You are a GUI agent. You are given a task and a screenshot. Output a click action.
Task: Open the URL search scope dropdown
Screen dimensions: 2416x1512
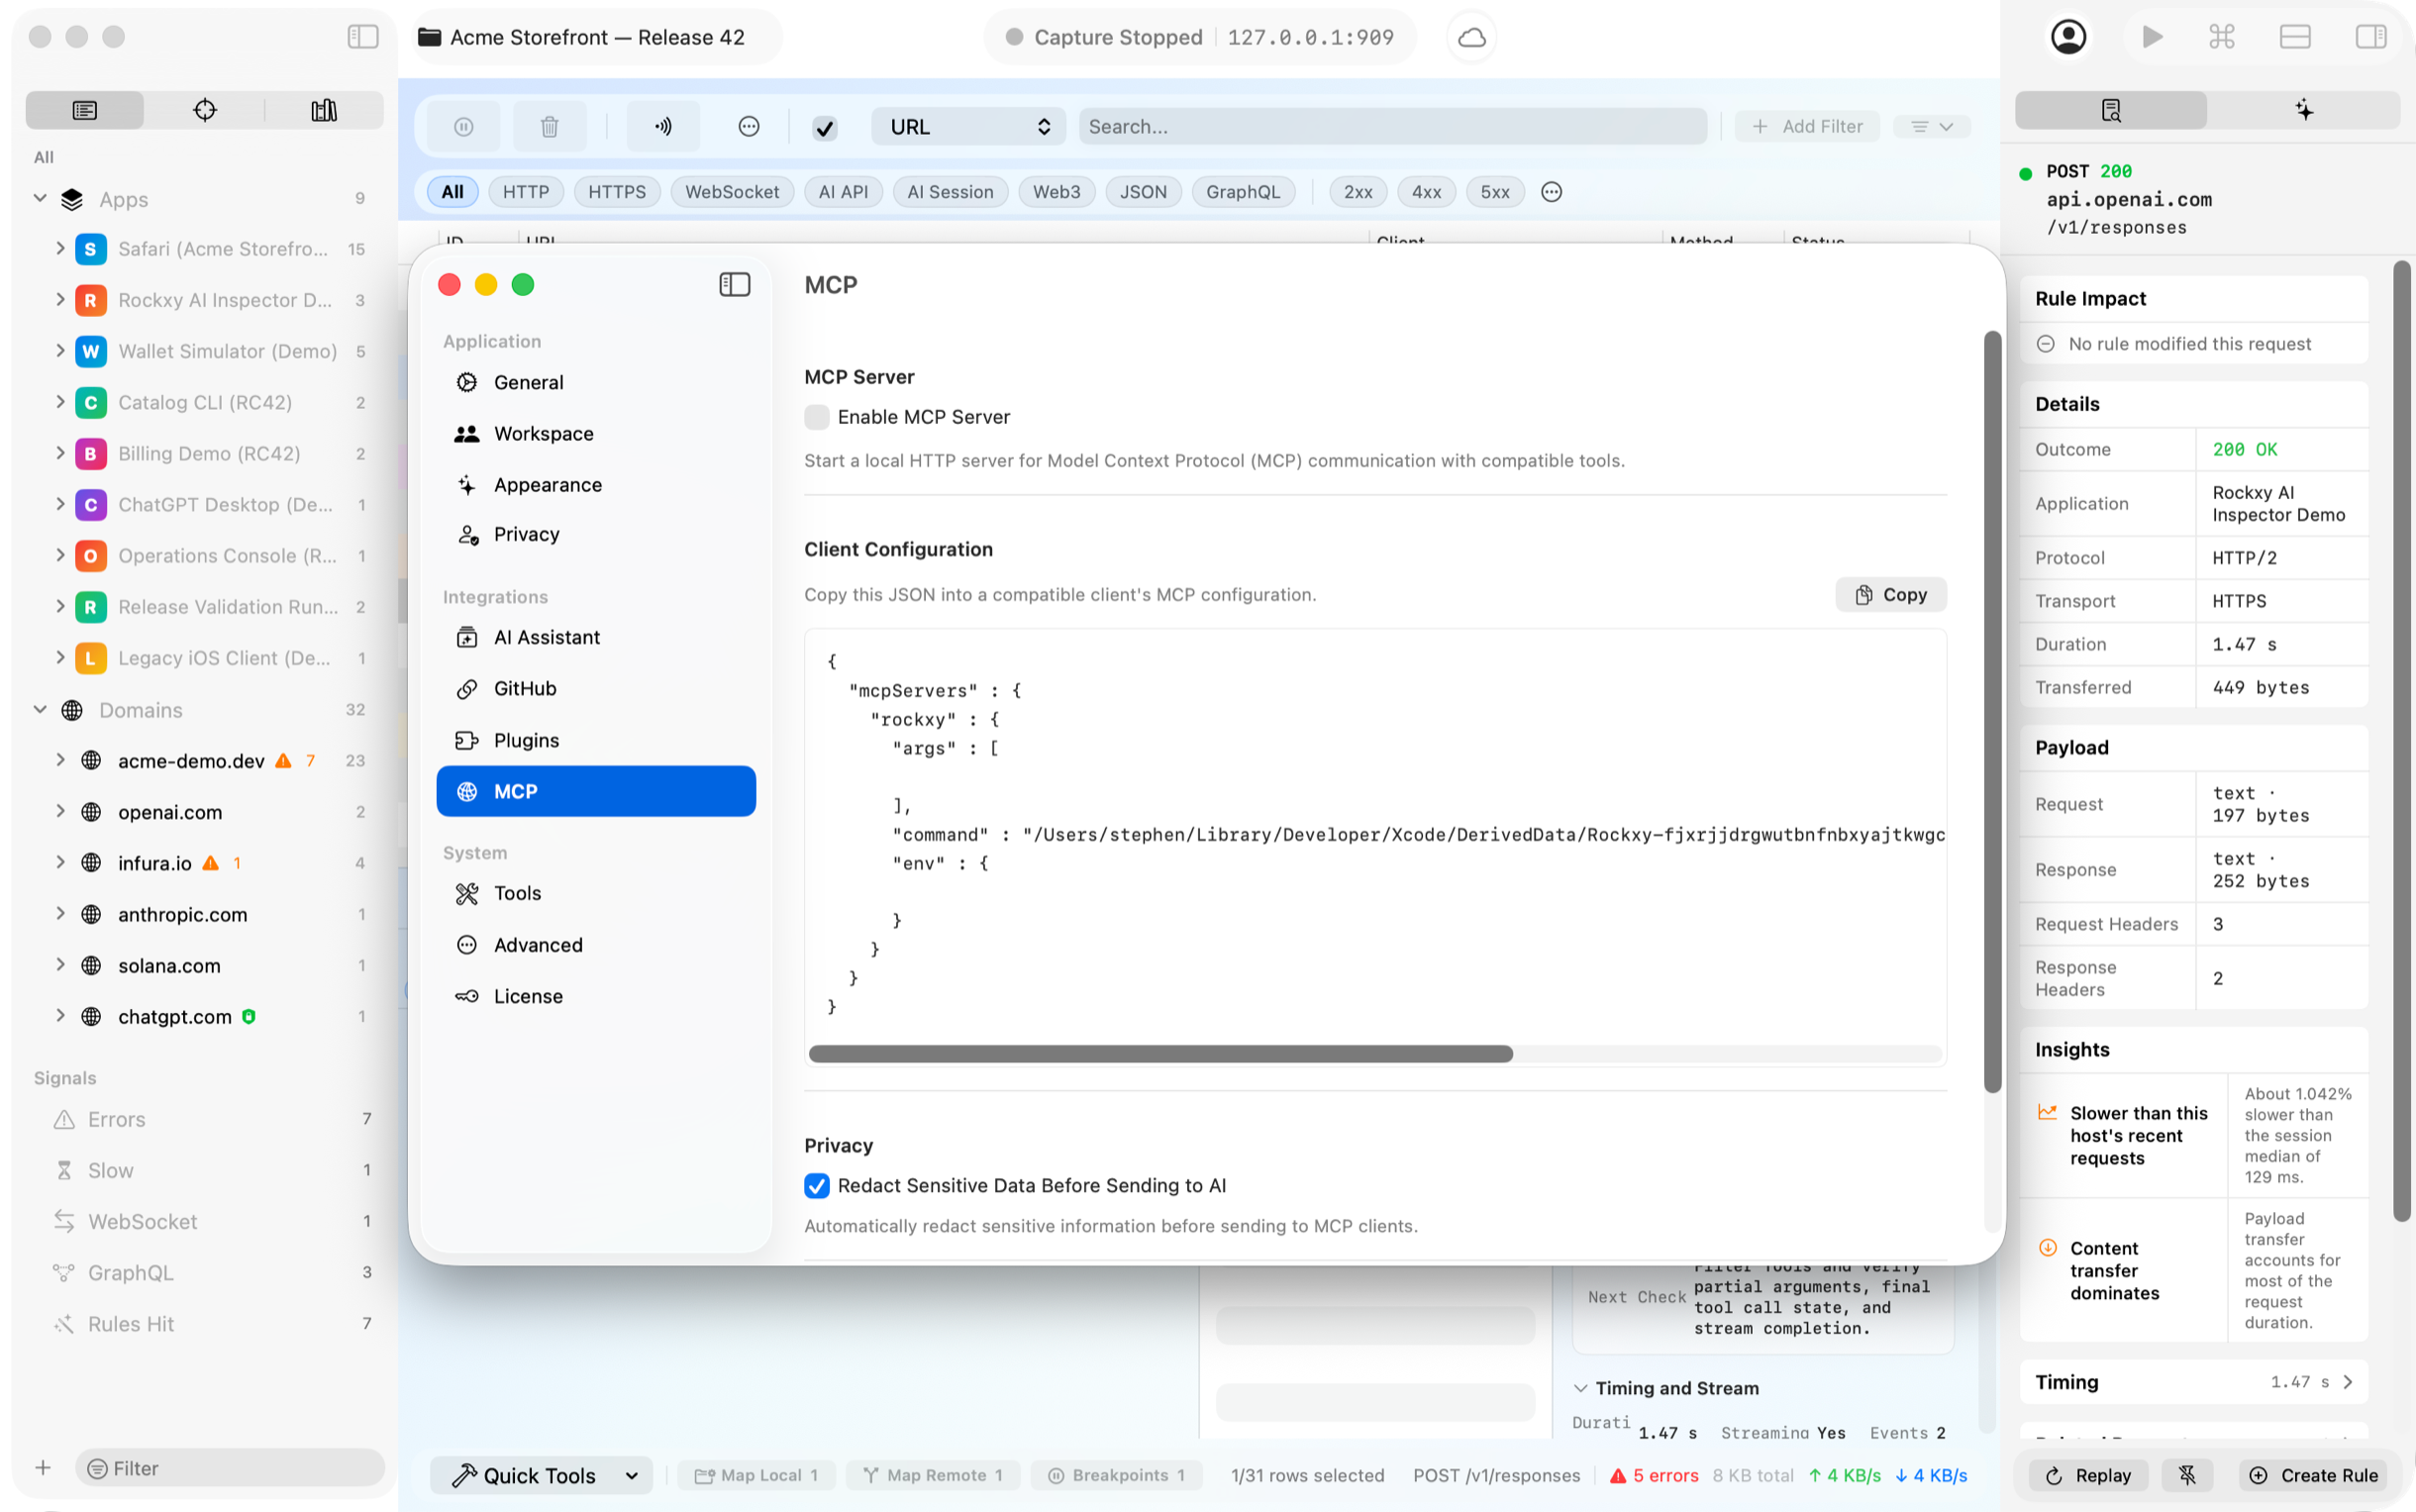tap(968, 127)
